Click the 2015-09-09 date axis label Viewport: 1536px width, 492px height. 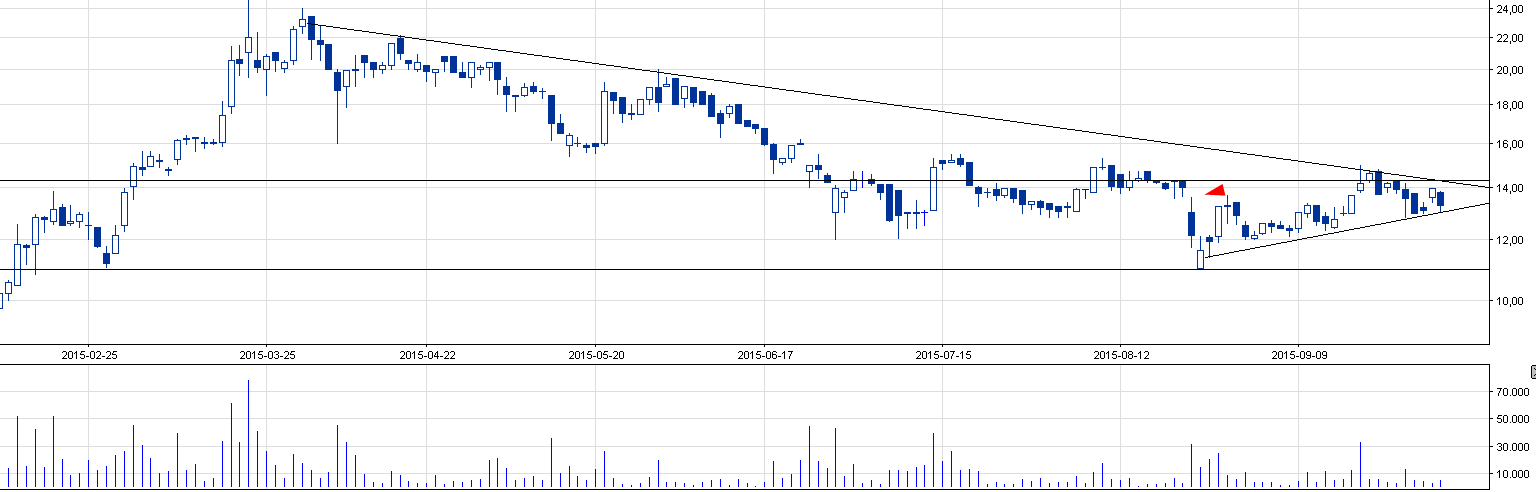[x=1299, y=355]
